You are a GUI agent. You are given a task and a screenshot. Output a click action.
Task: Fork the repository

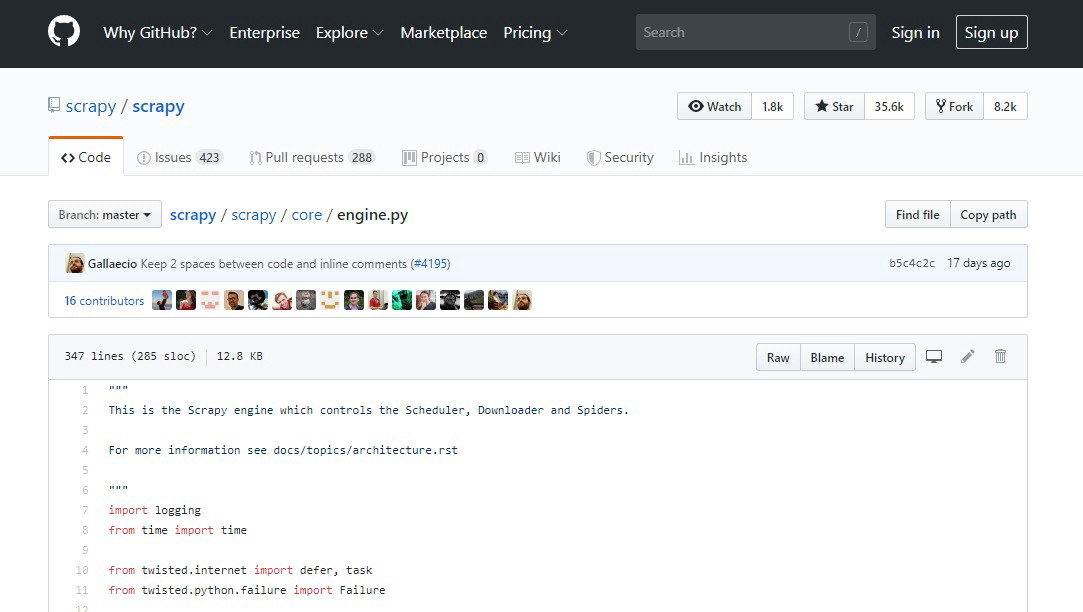coord(954,106)
